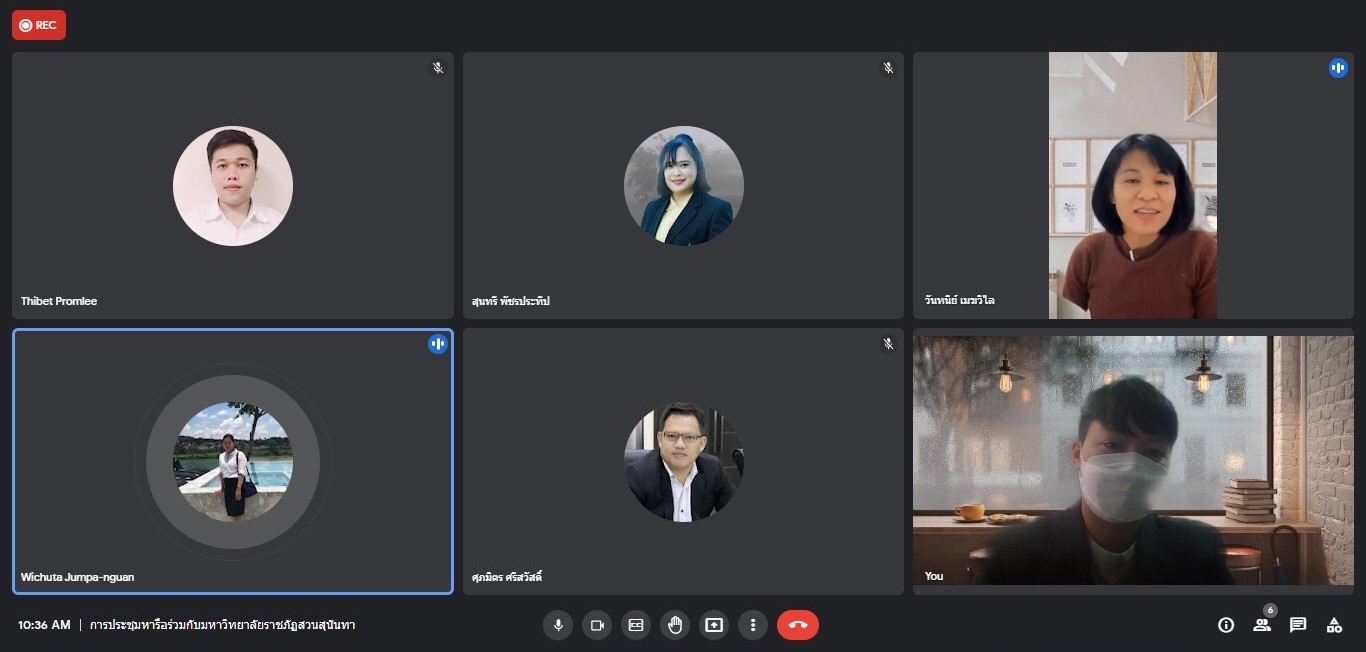
Task: Raise hand in the meeting
Action: pos(675,625)
